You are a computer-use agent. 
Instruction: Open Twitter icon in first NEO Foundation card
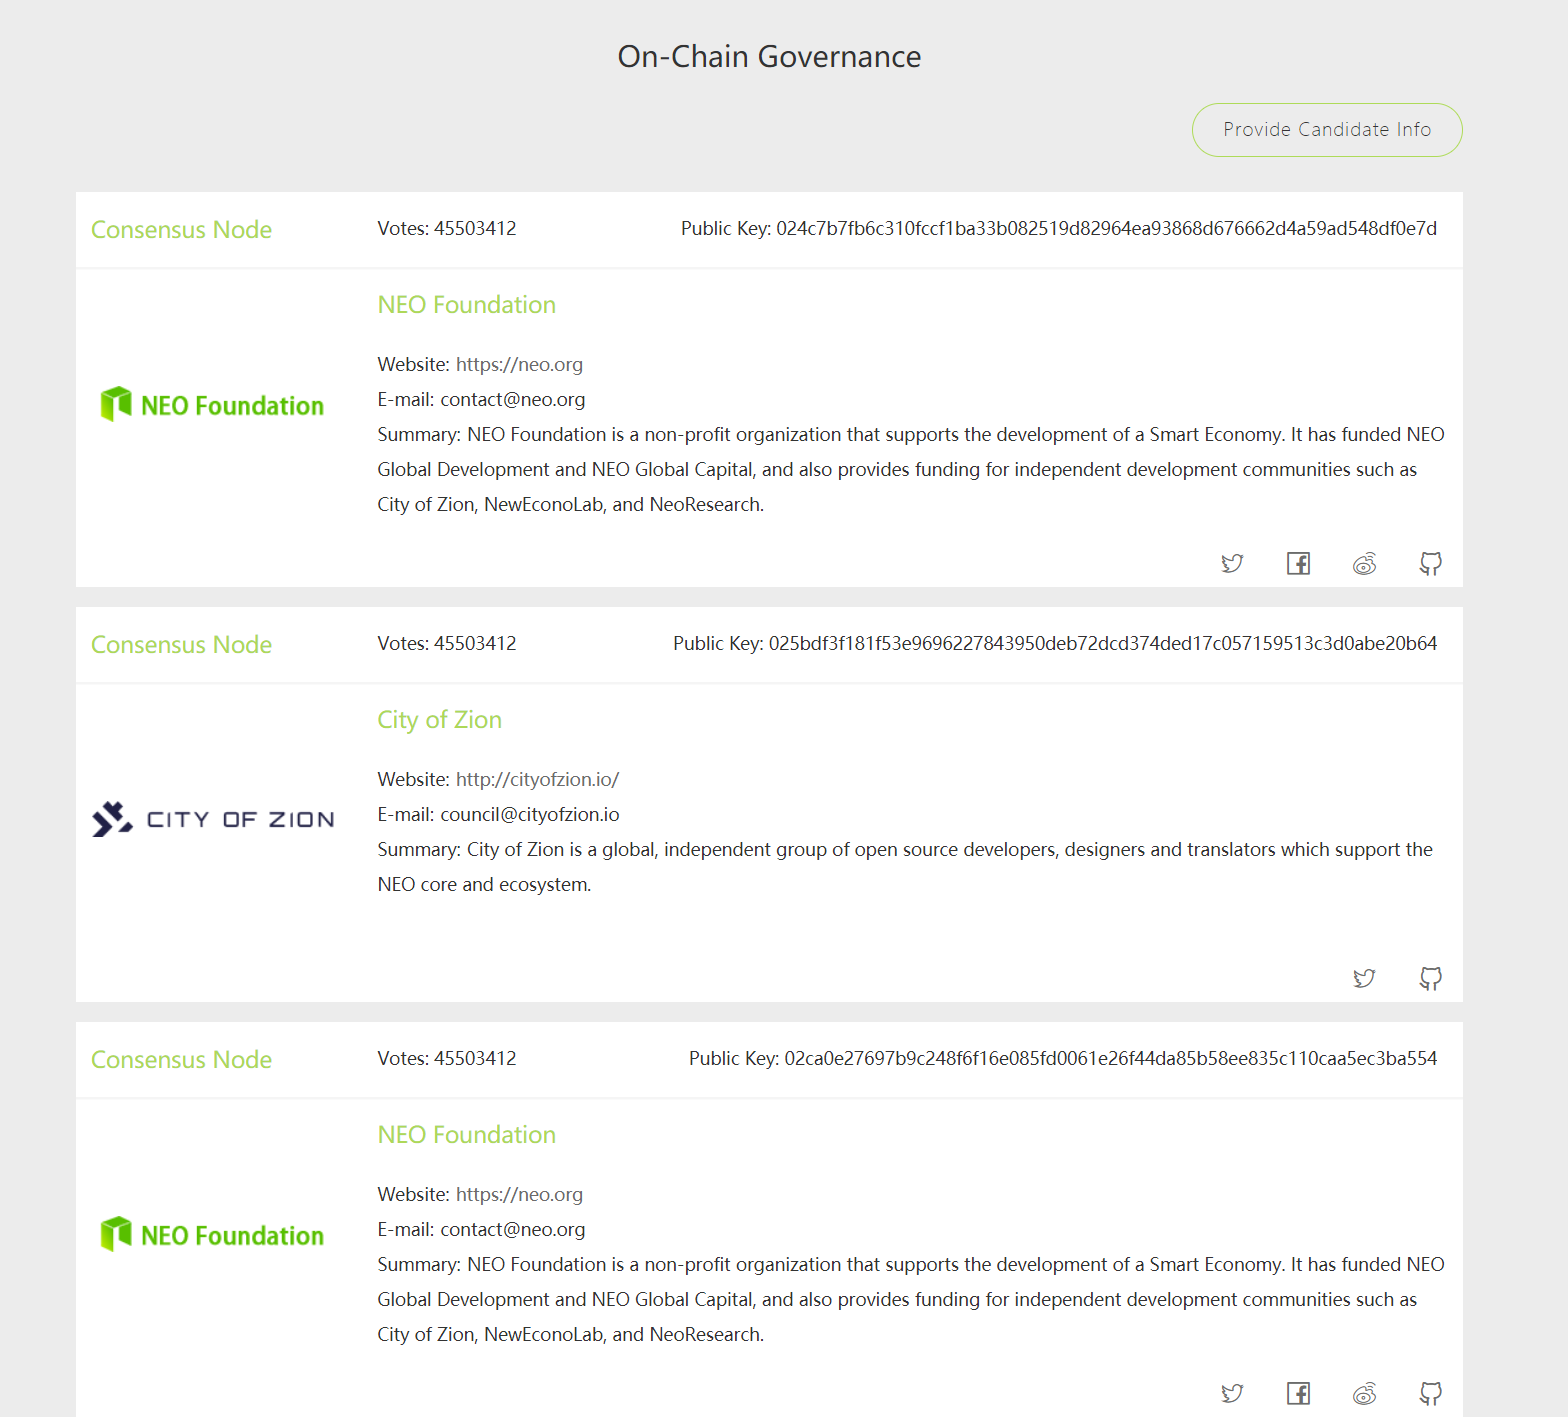tap(1232, 563)
